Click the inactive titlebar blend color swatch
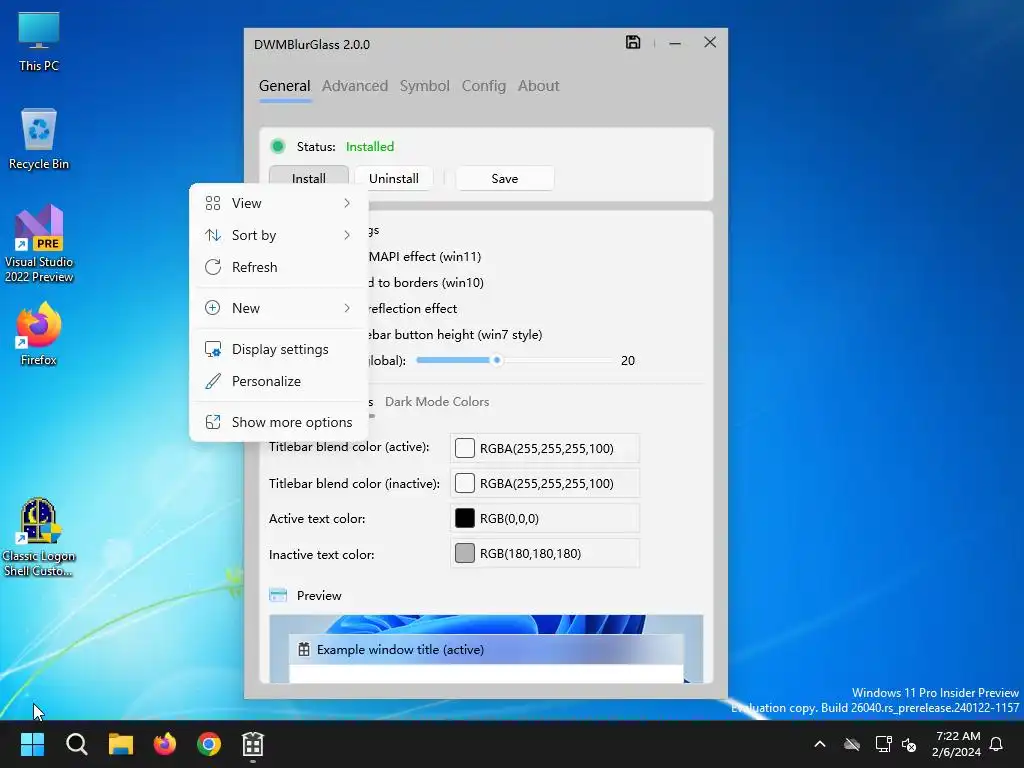This screenshot has height=768, width=1024. 464,483
